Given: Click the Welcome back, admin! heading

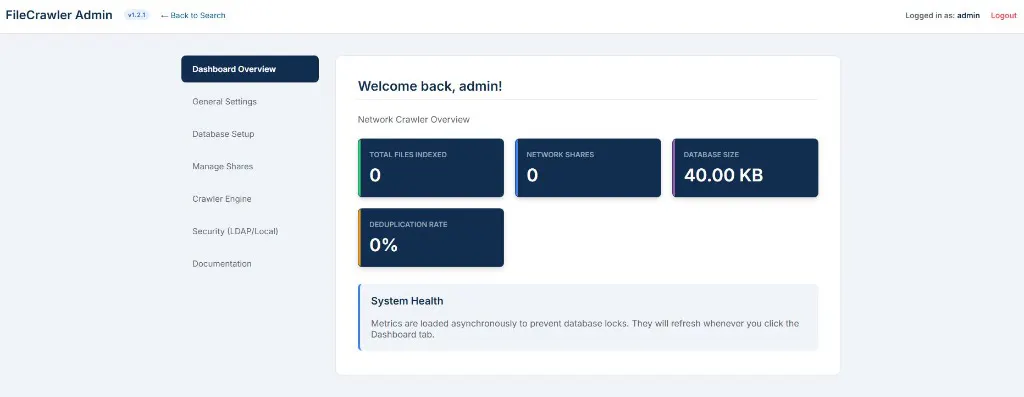Looking at the screenshot, I should click(430, 86).
